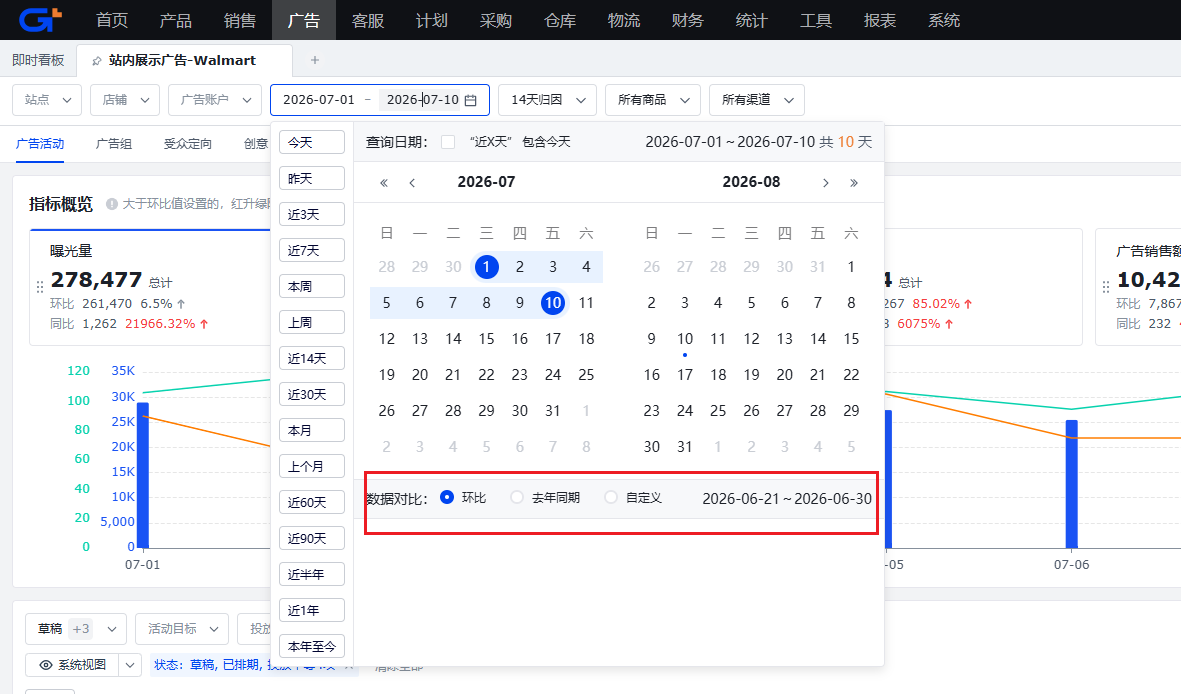
Task: Open the 活动目标 dropdown
Action: pyautogui.click(x=182, y=628)
